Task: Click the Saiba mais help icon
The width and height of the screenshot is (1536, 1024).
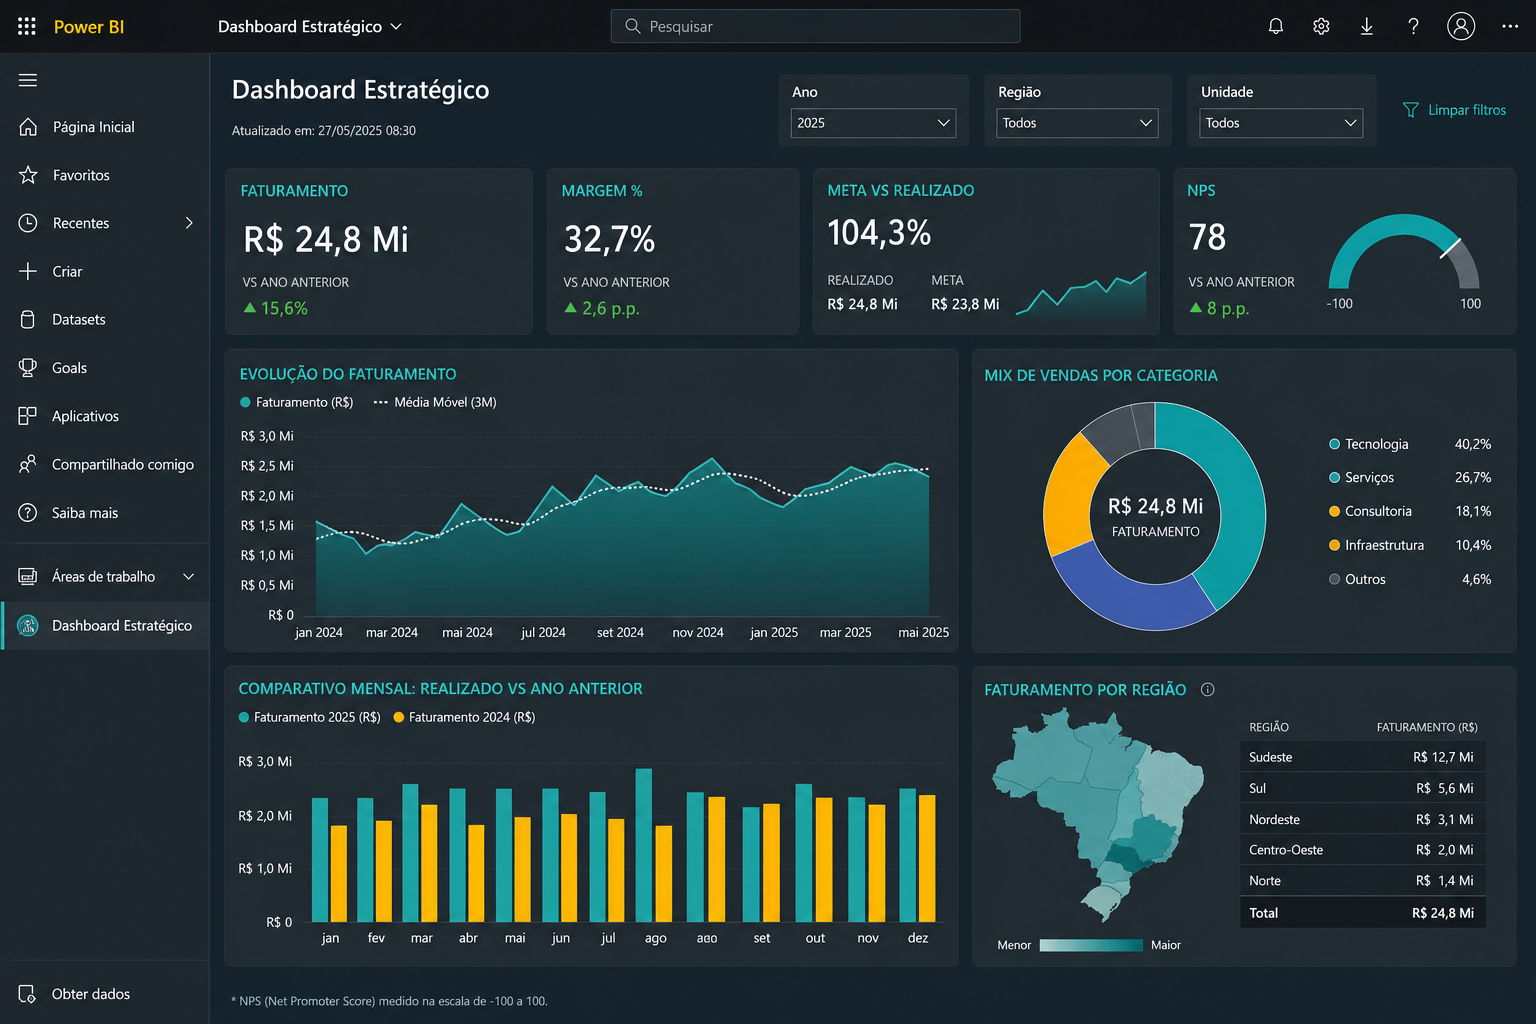Action: click(x=28, y=513)
